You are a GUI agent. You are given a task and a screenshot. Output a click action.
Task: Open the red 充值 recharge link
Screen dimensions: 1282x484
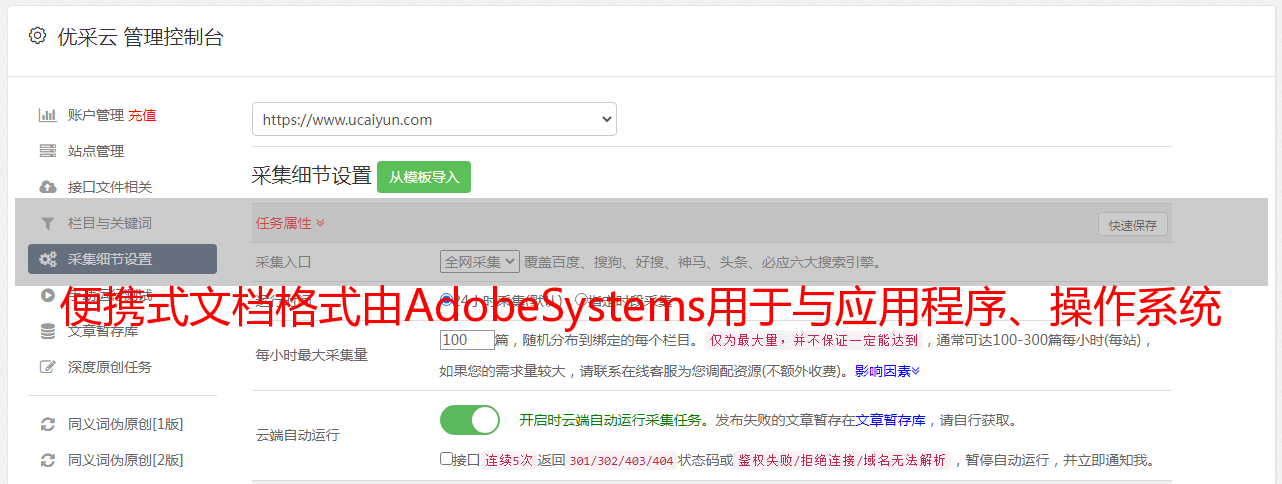142,115
